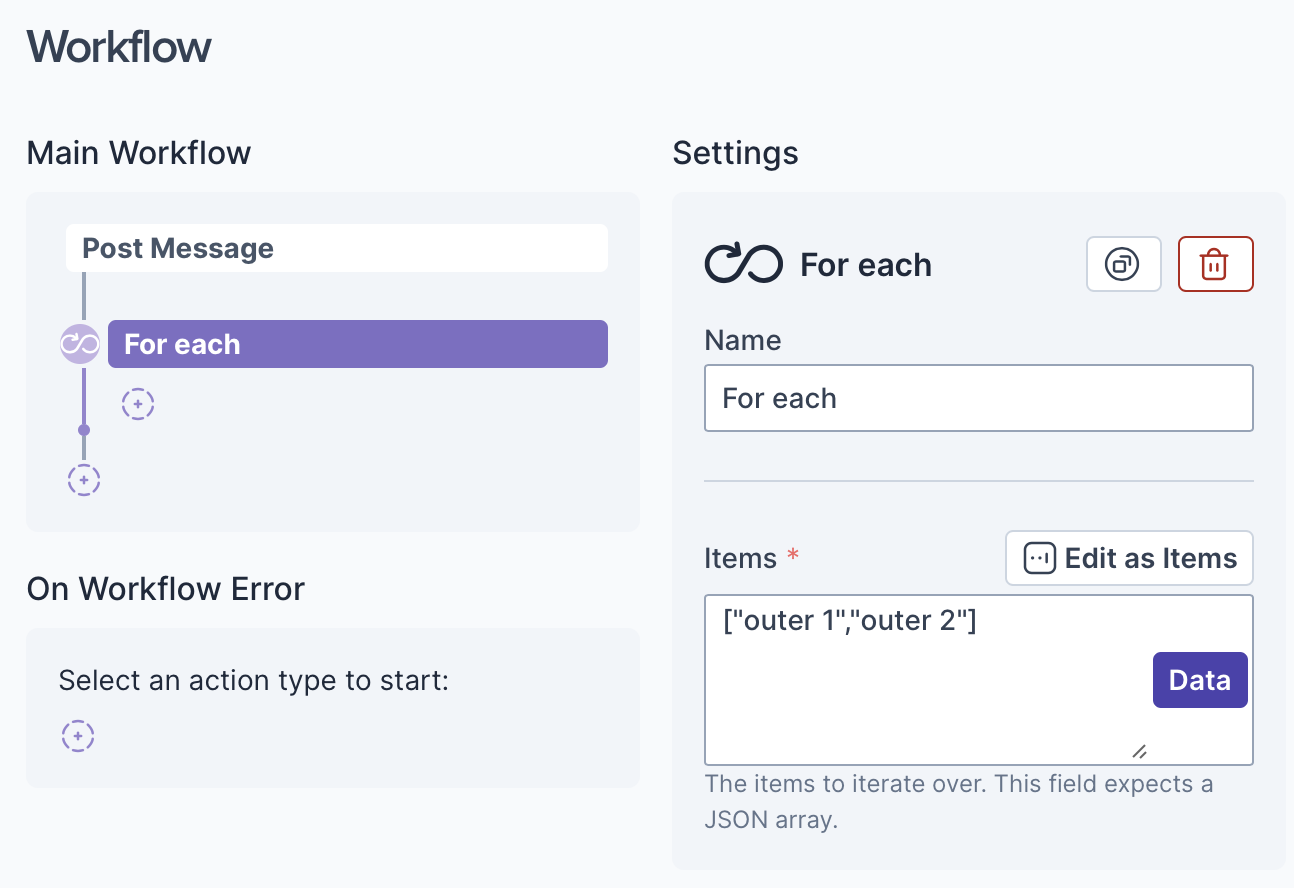1294x888 pixels.
Task: Add an action under On Workflow Error
Action: coord(78,736)
